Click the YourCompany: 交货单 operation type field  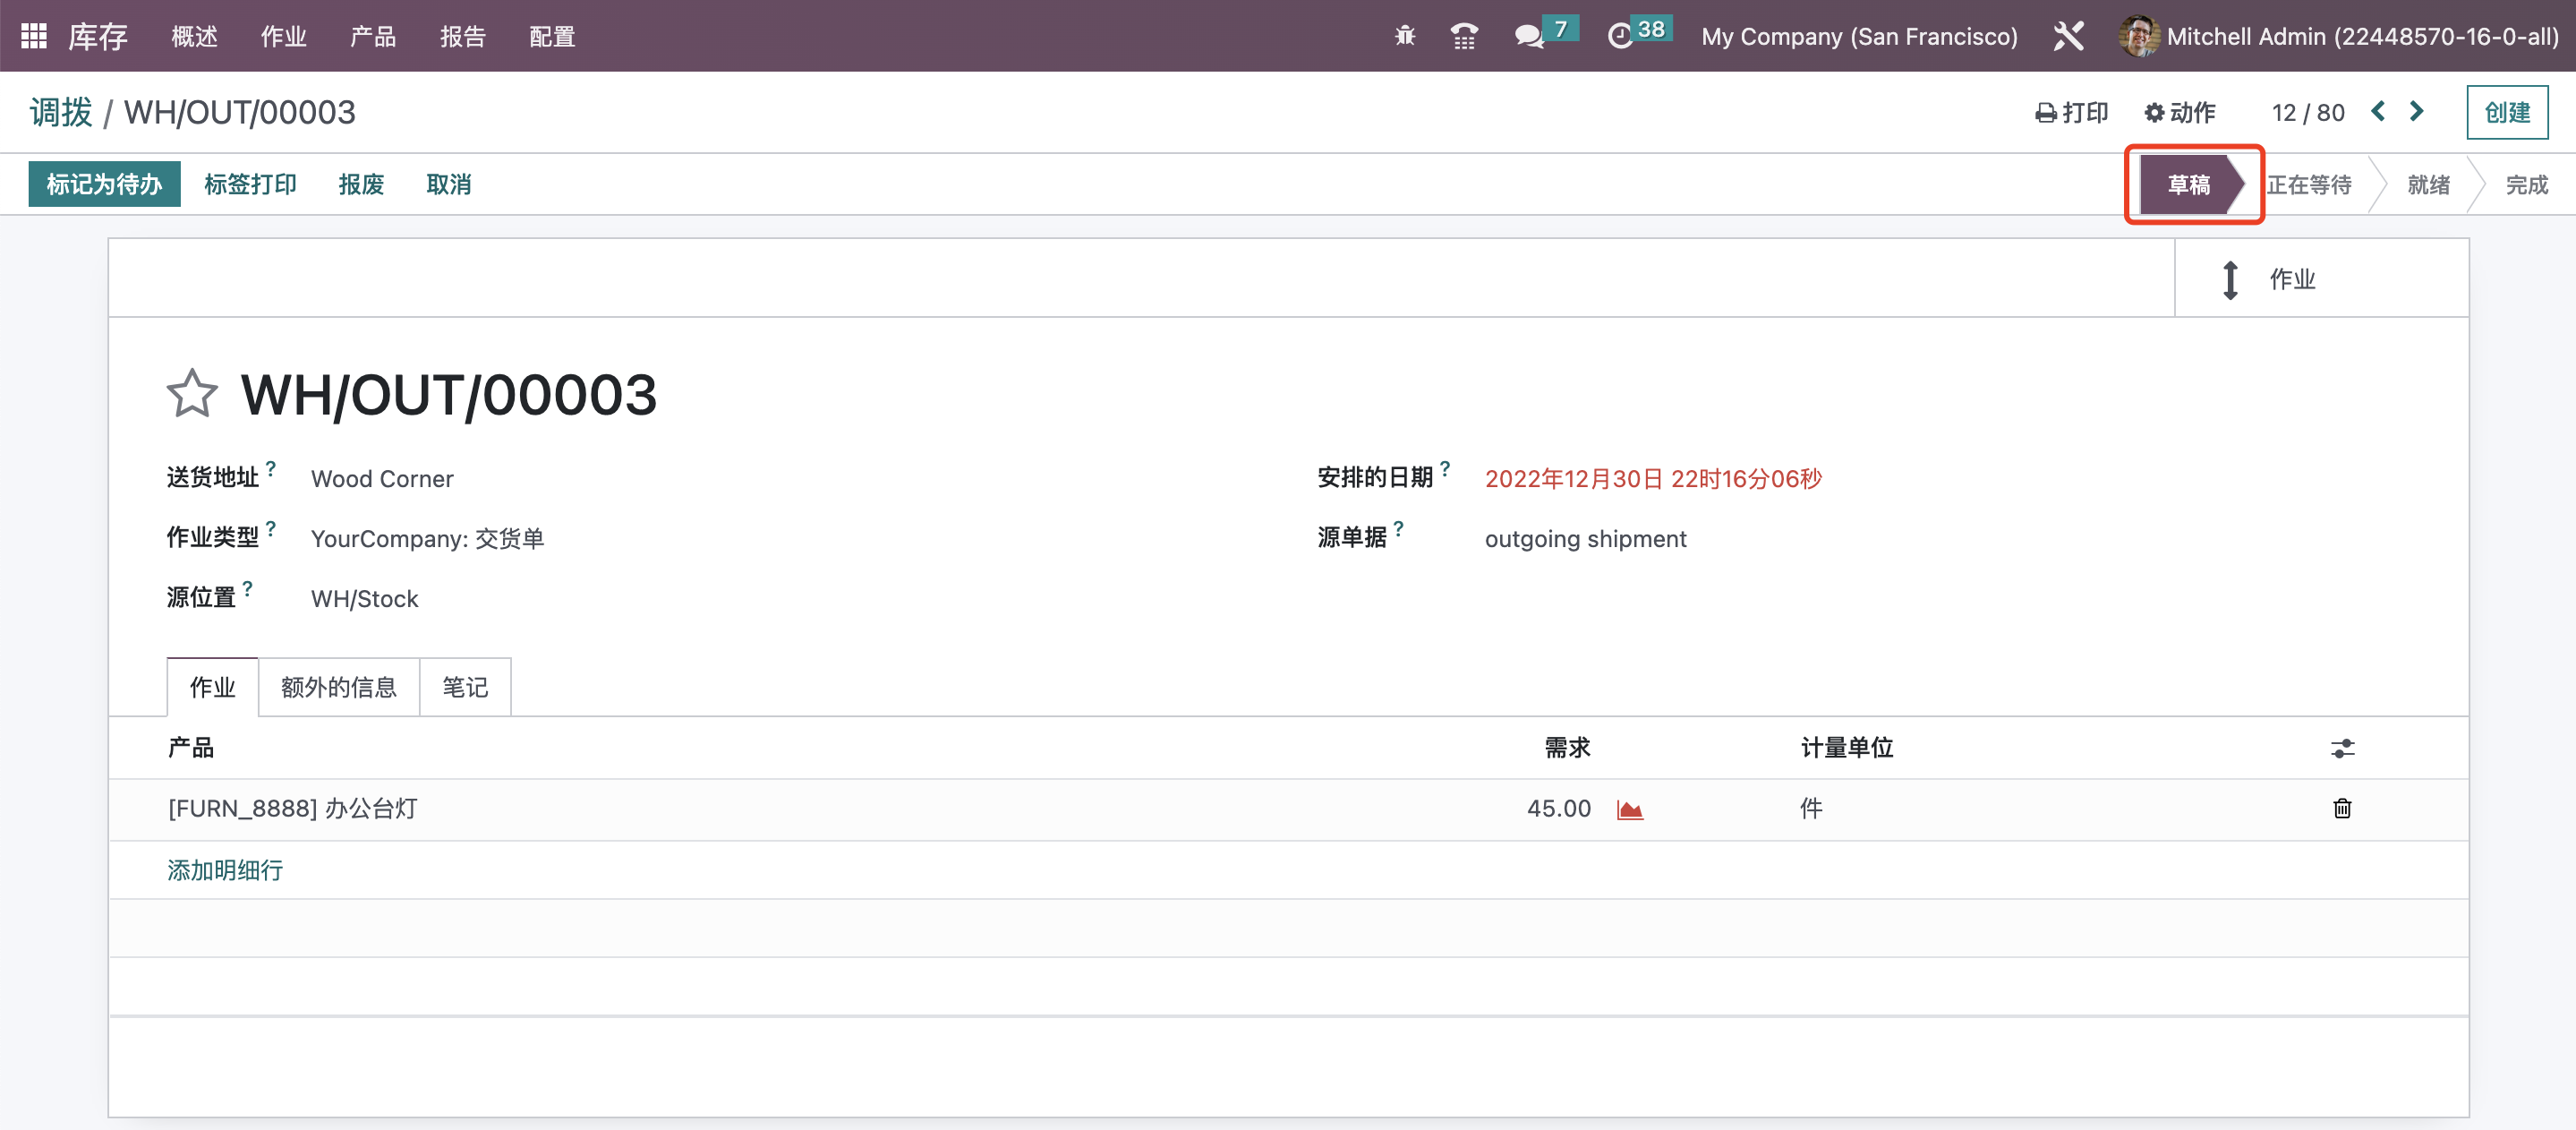tap(427, 538)
